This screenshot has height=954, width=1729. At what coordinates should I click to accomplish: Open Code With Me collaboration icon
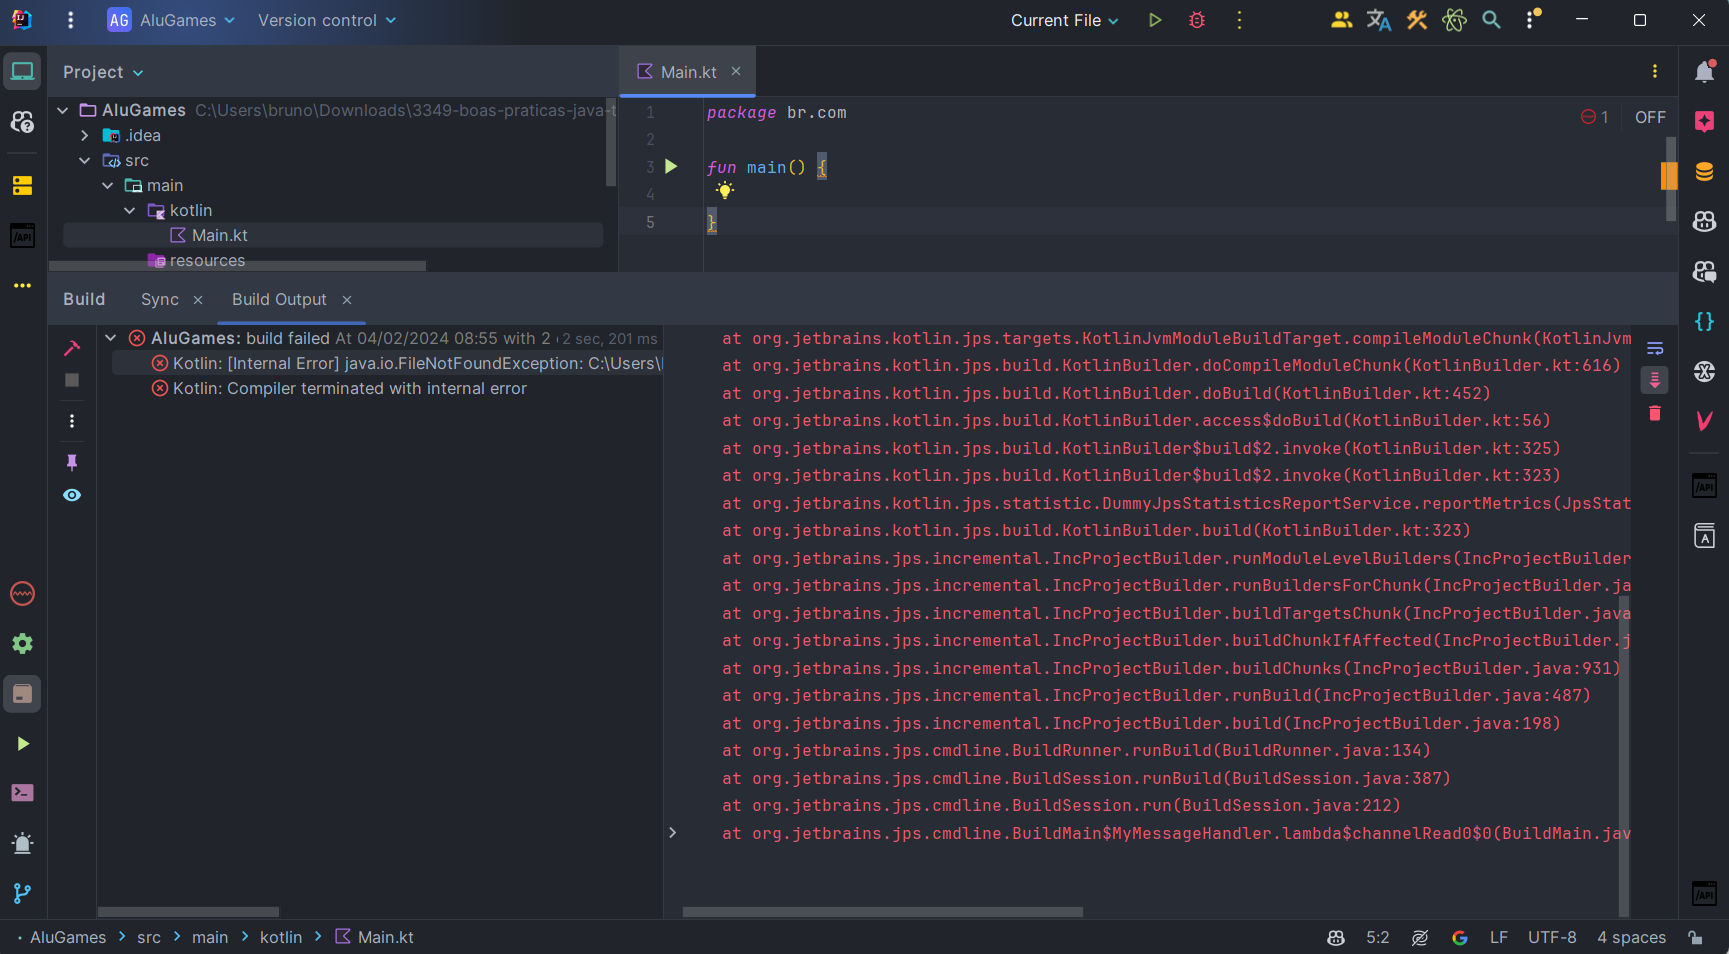1341,20
